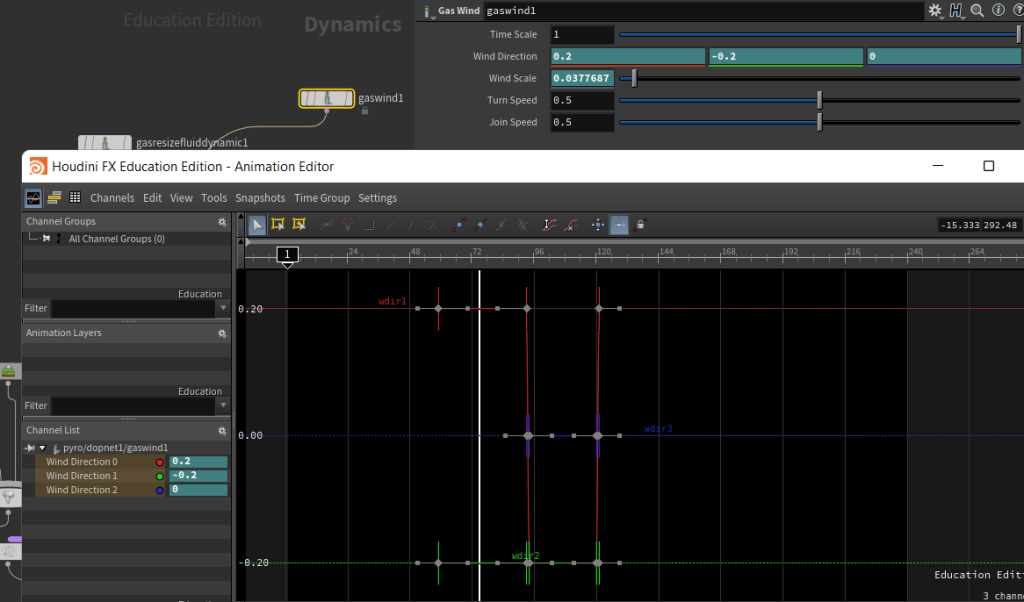Toggle the highlighted horizontal snap toolbar button
The image size is (1024, 602).
[x=619, y=225]
